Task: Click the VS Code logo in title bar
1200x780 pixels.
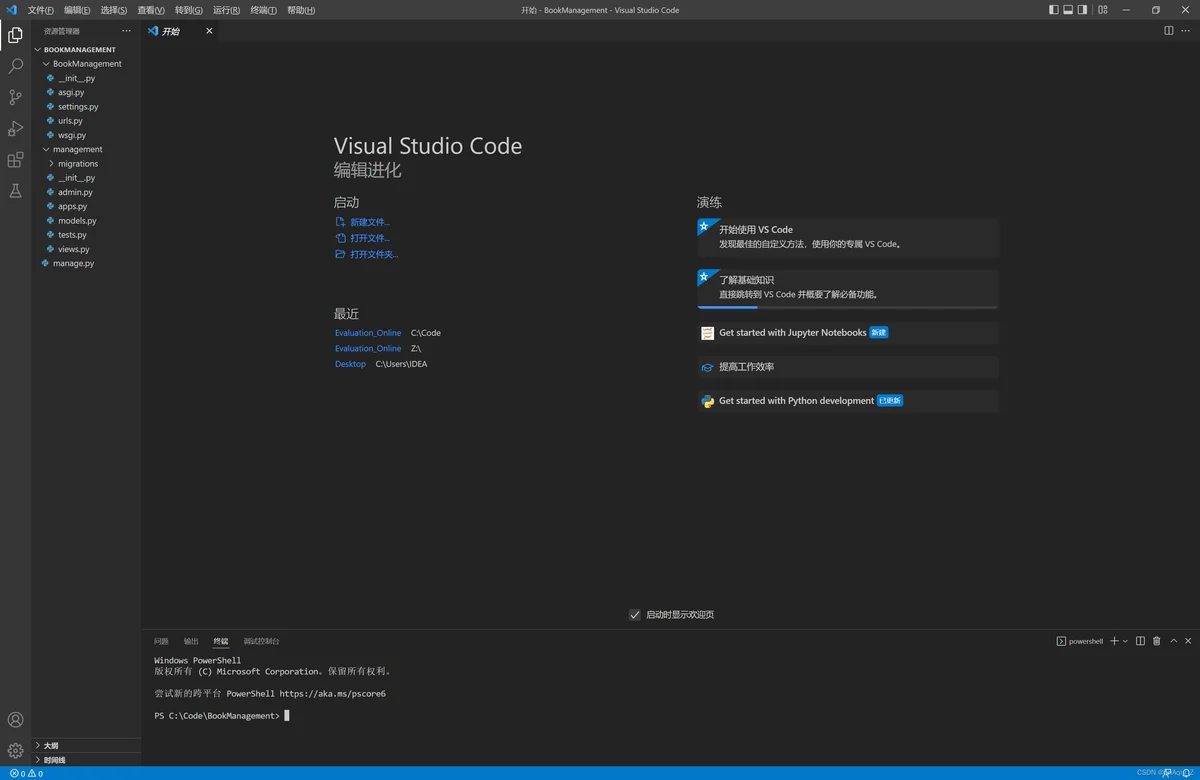Action: [12, 10]
